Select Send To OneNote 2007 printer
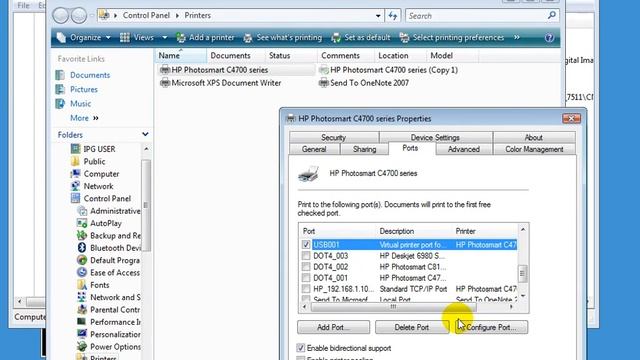This screenshot has width=640, height=360. tap(364, 83)
